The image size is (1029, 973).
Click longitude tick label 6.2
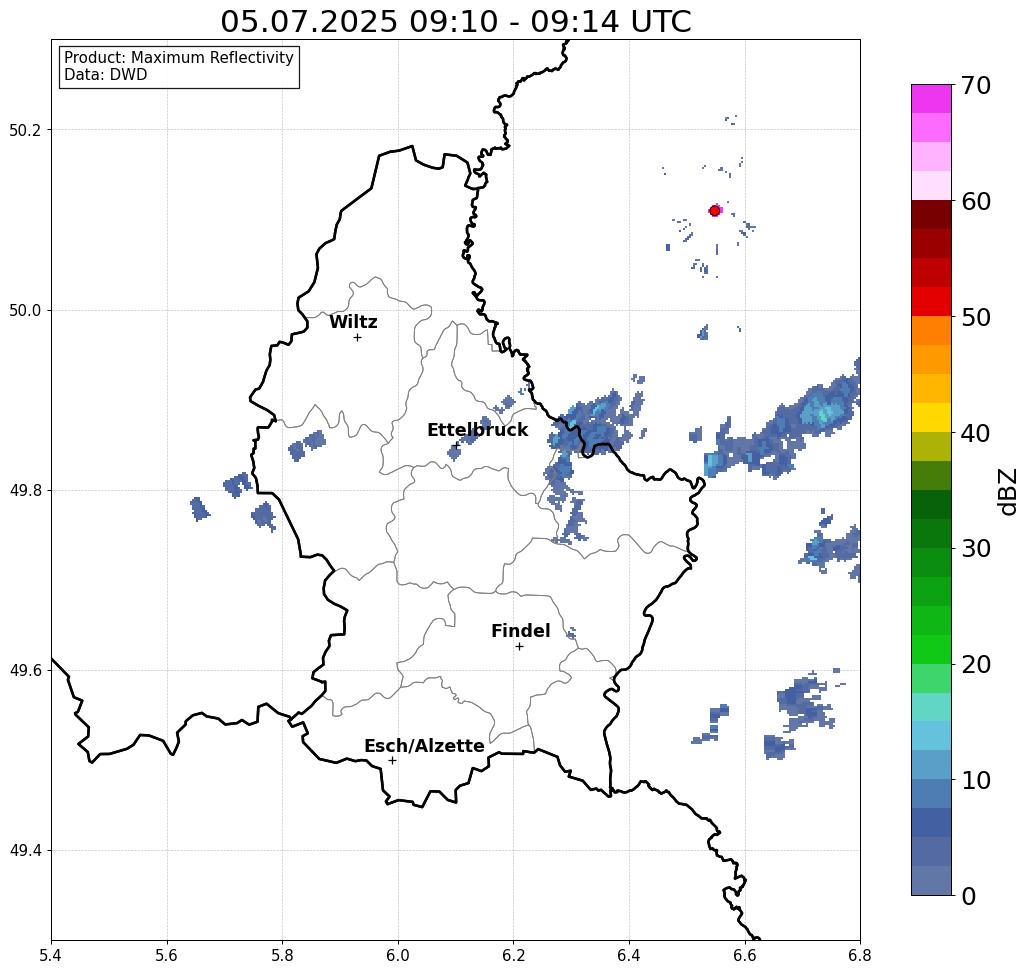(514, 955)
